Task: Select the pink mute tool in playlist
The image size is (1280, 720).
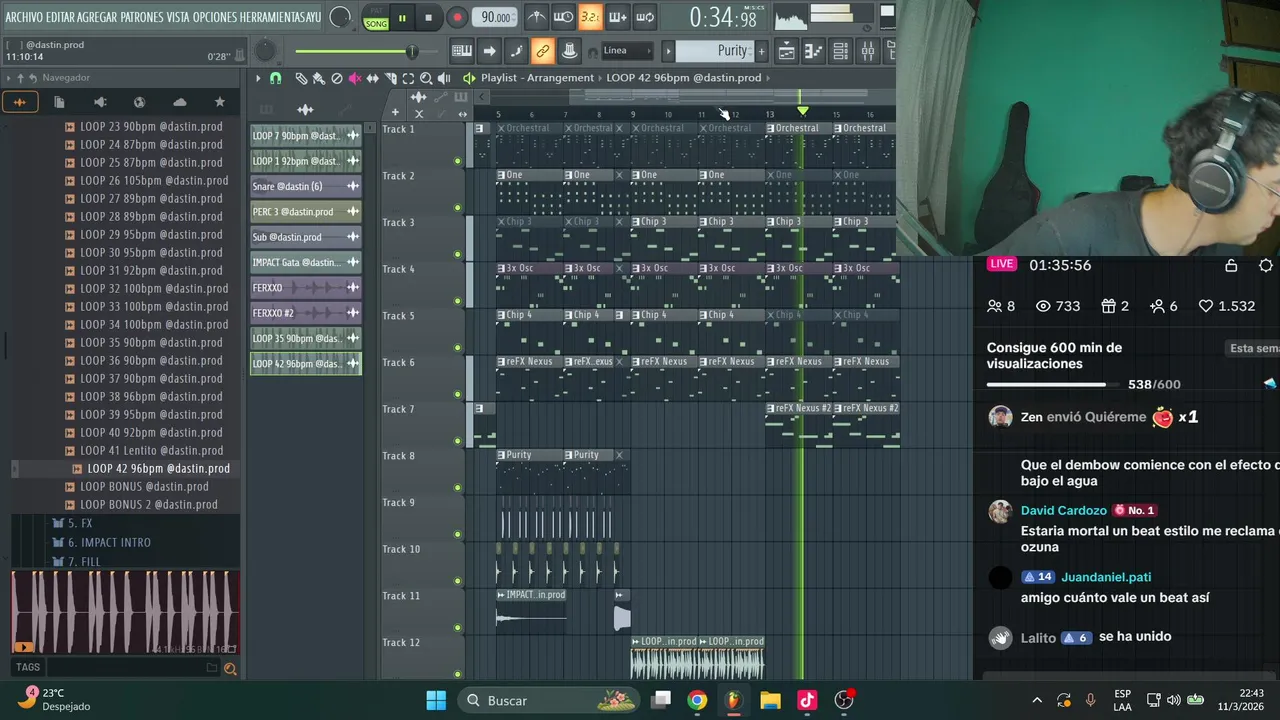Action: tap(354, 78)
